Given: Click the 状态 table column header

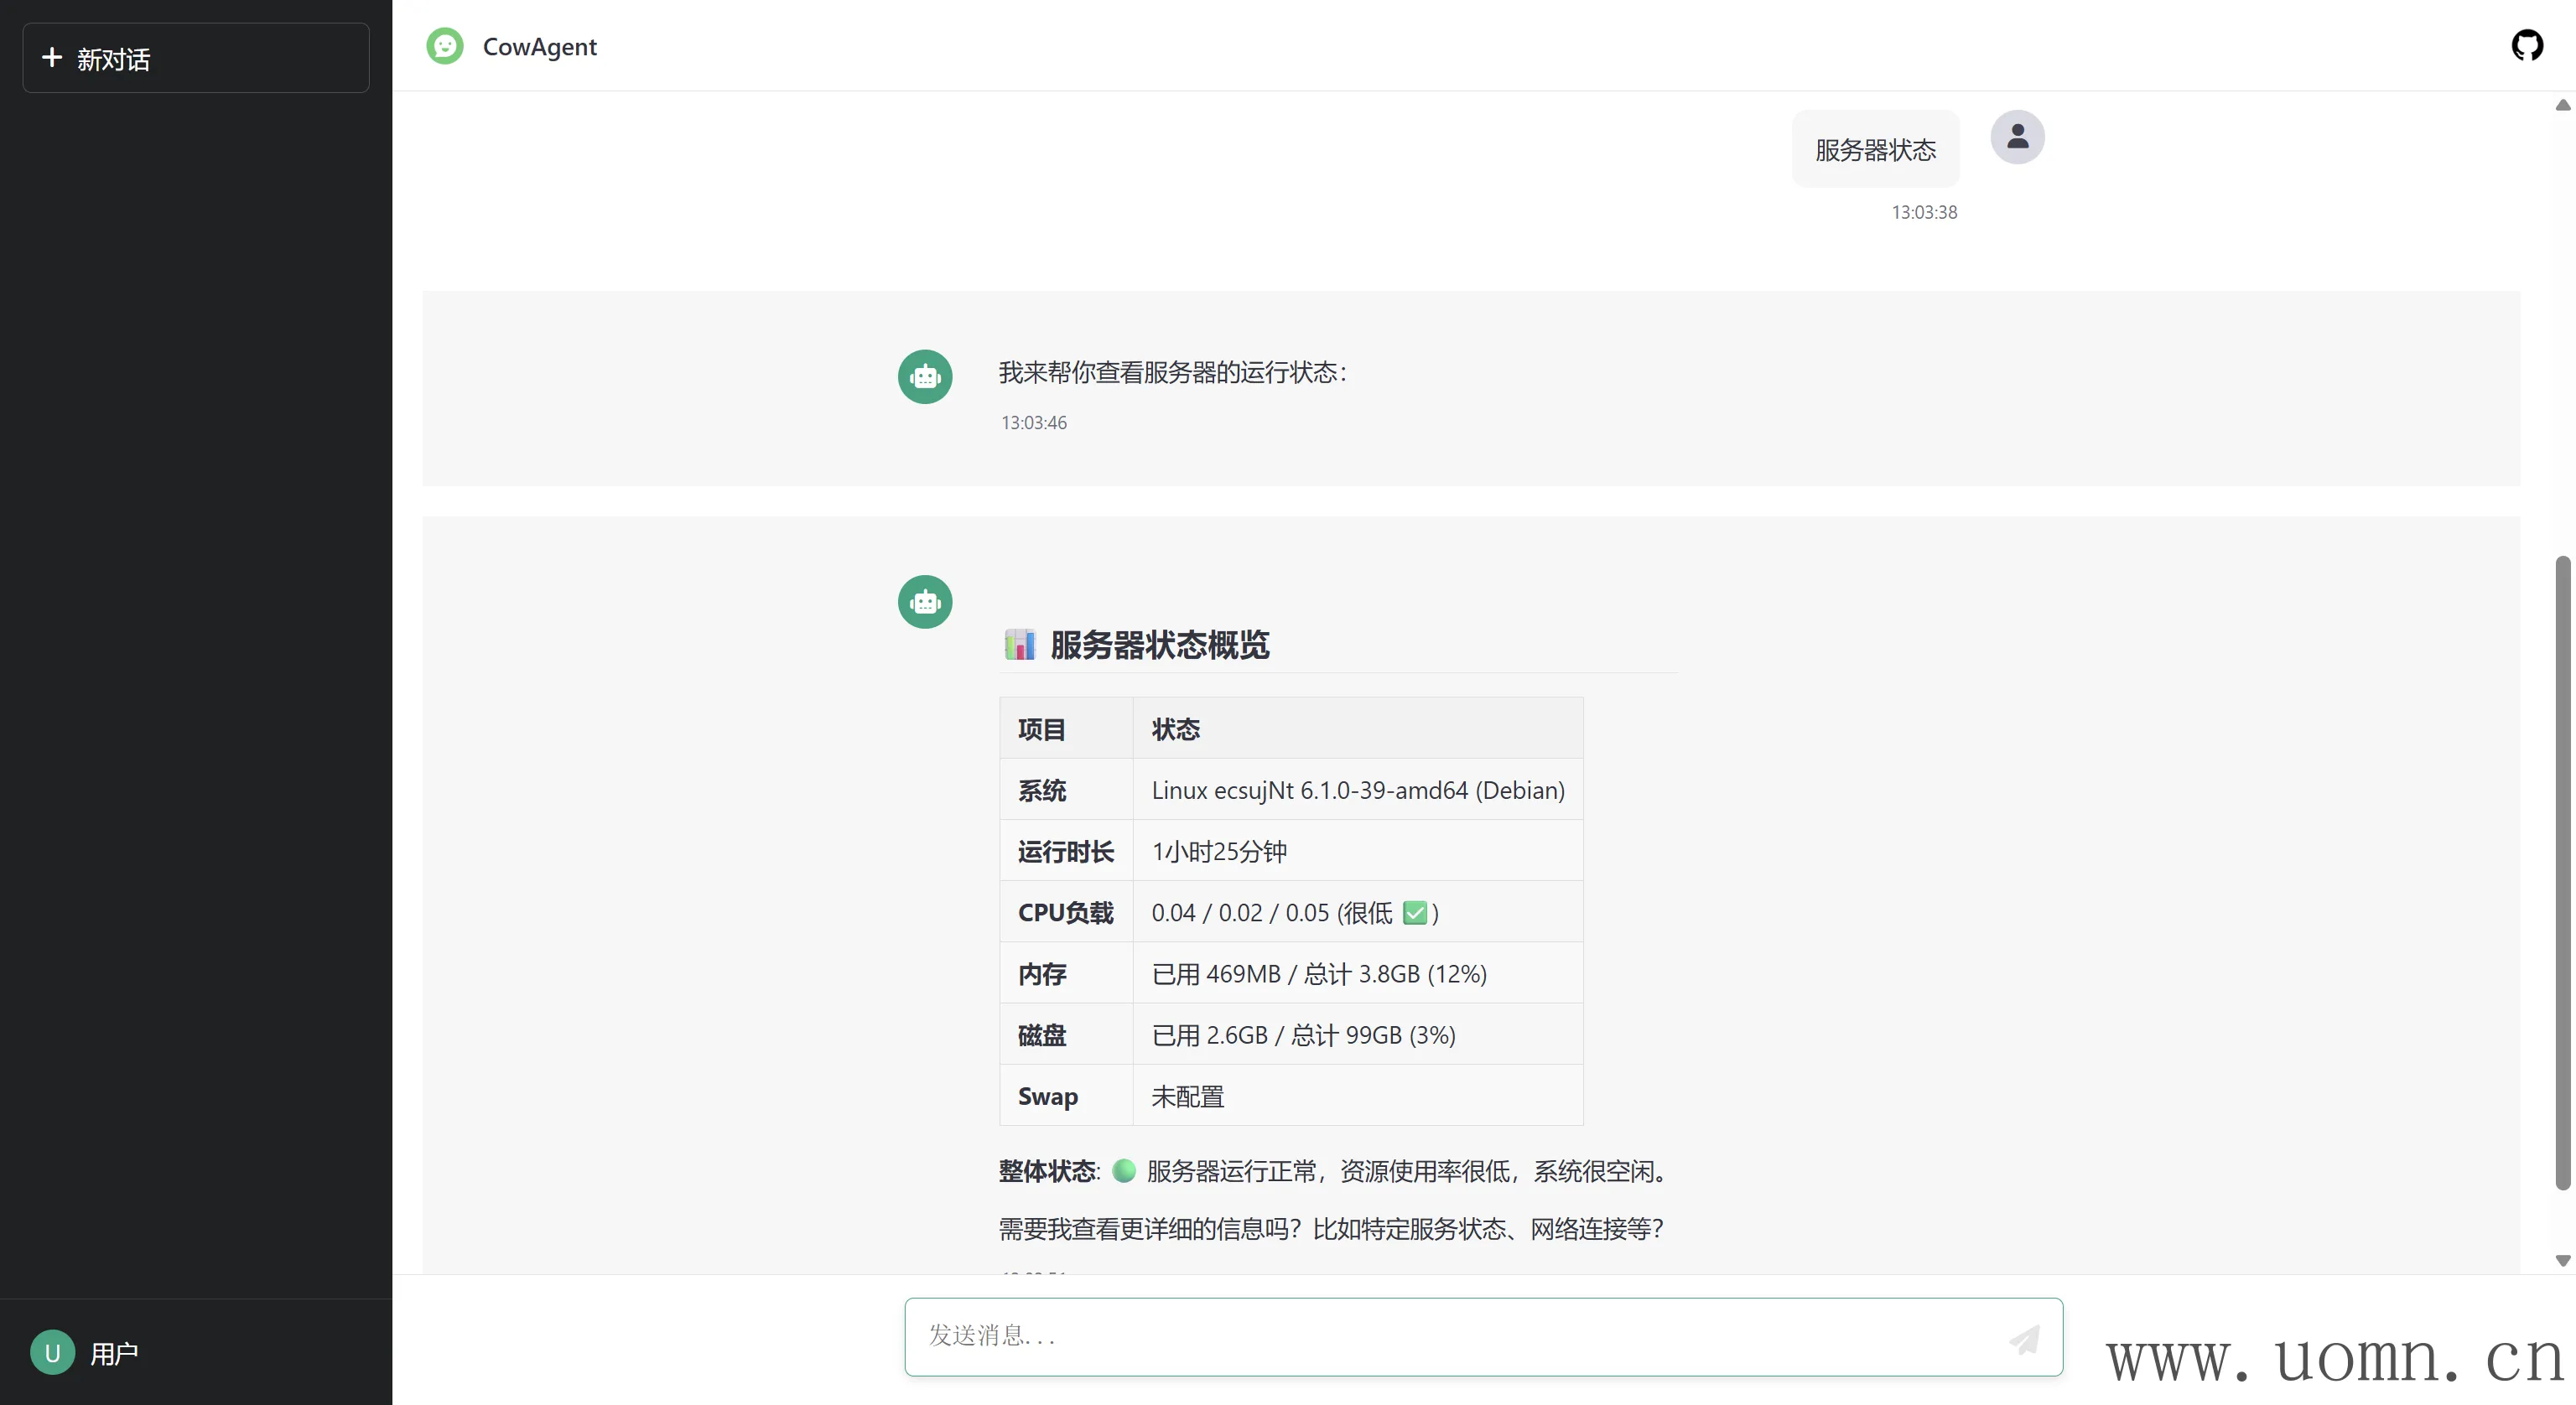Looking at the screenshot, I should 1175,729.
